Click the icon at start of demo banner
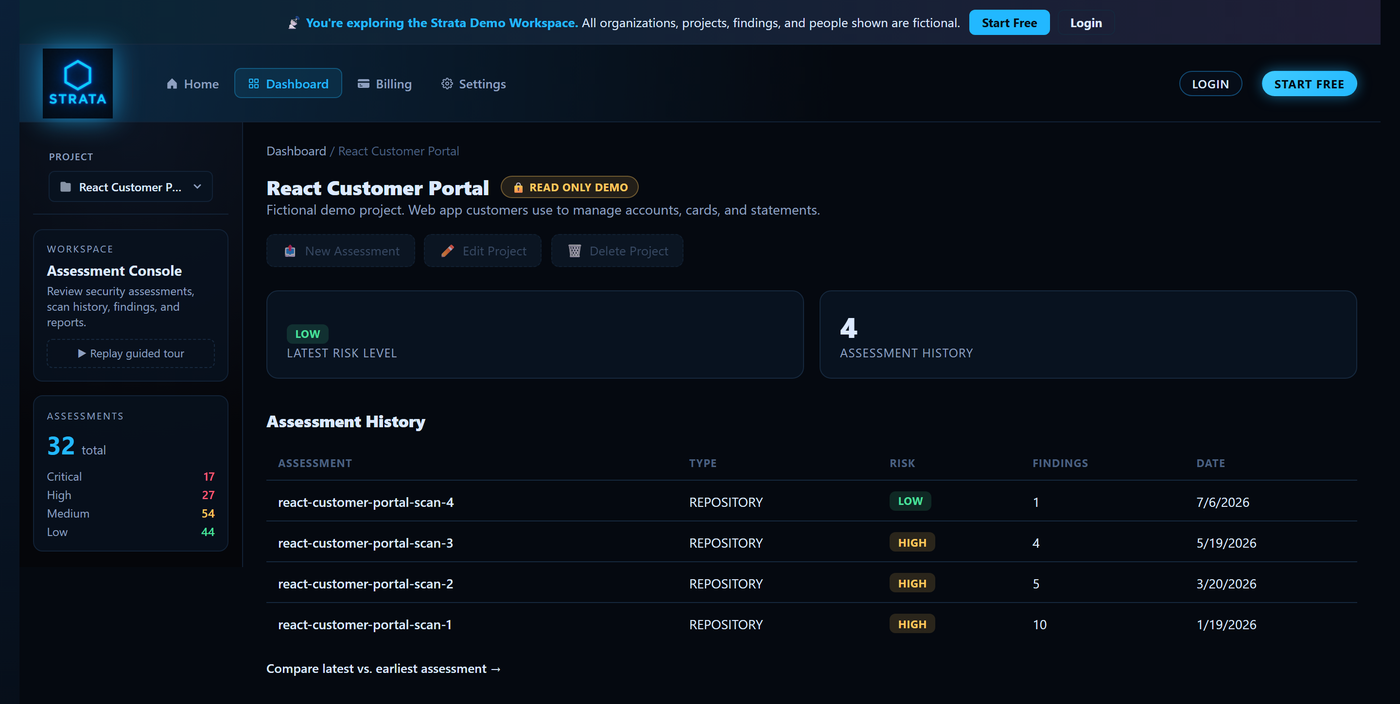This screenshot has height=704, width=1400. pyautogui.click(x=293, y=23)
